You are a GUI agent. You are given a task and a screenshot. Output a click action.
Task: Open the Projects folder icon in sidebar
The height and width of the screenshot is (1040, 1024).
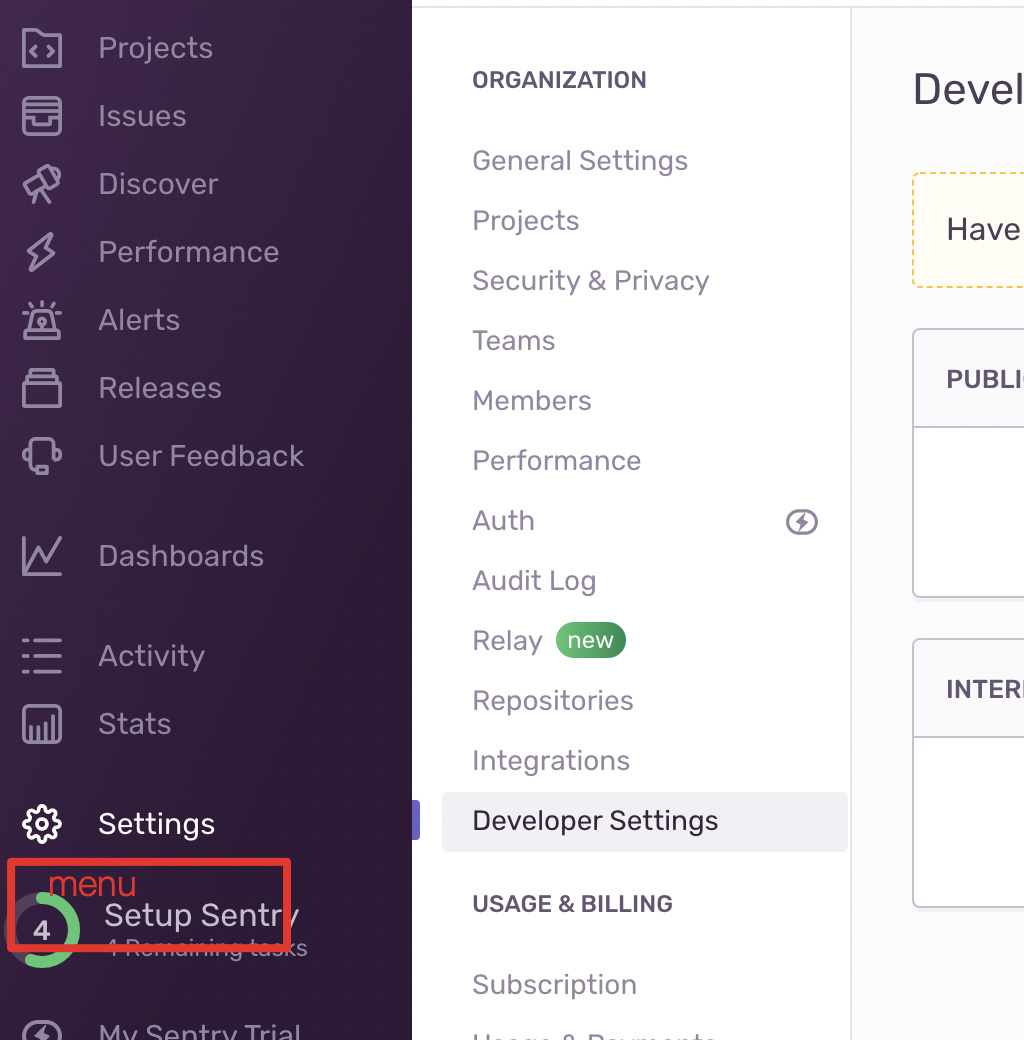click(42, 48)
